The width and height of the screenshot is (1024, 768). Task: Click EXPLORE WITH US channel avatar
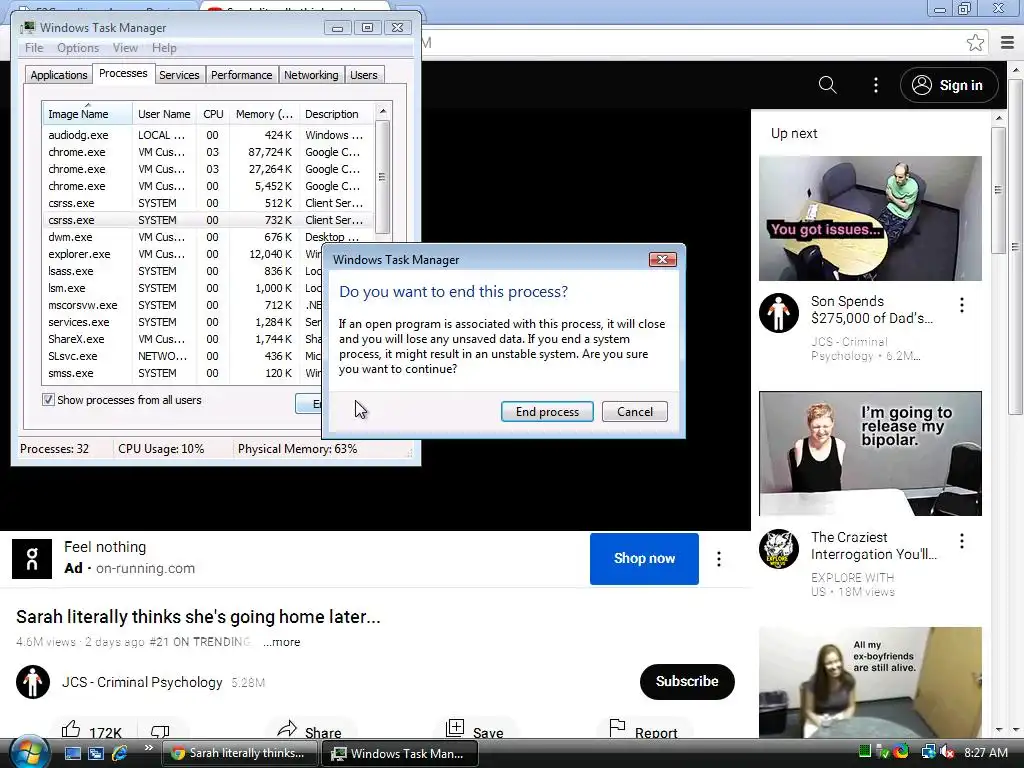point(778,549)
